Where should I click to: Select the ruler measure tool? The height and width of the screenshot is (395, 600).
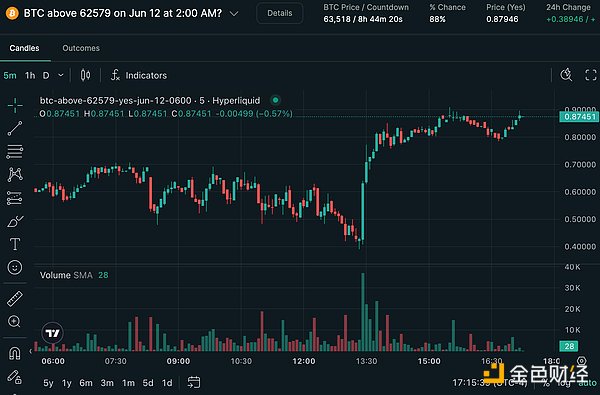15,299
